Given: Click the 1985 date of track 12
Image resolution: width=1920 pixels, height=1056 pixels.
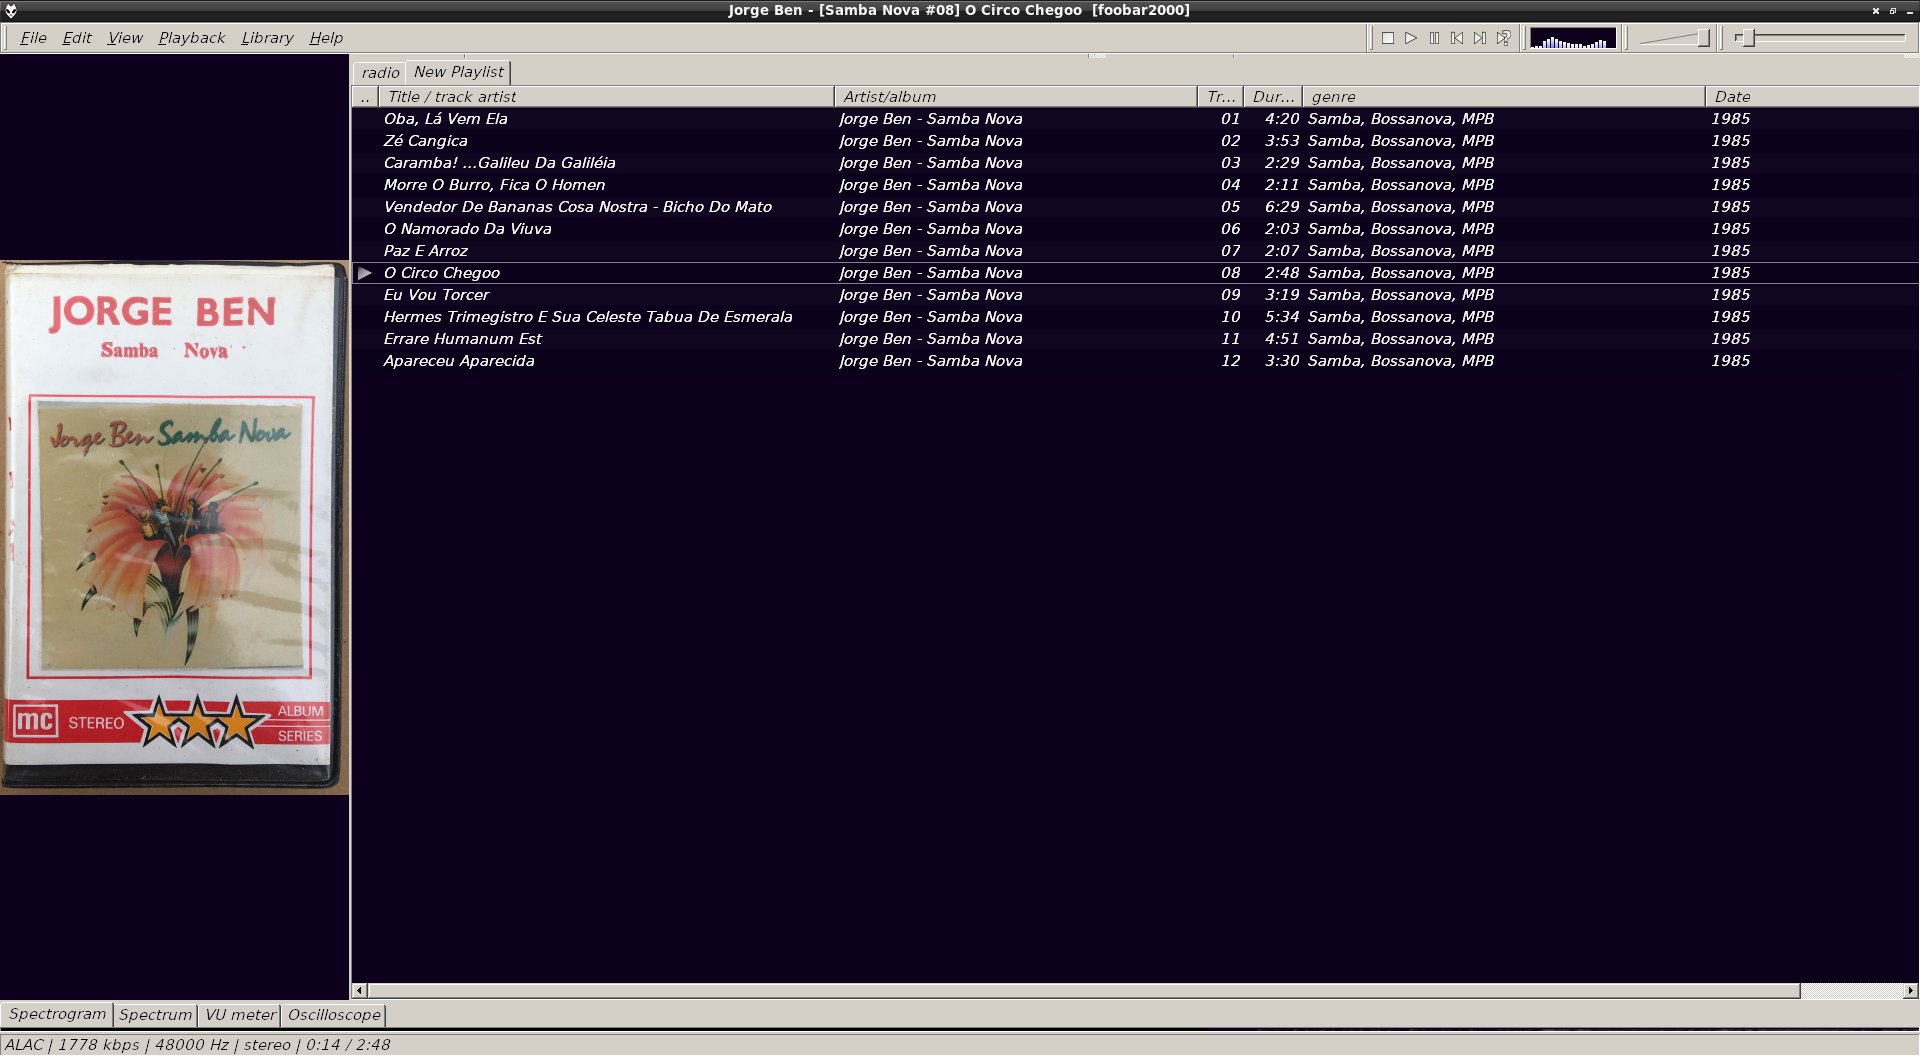Looking at the screenshot, I should click(x=1730, y=361).
